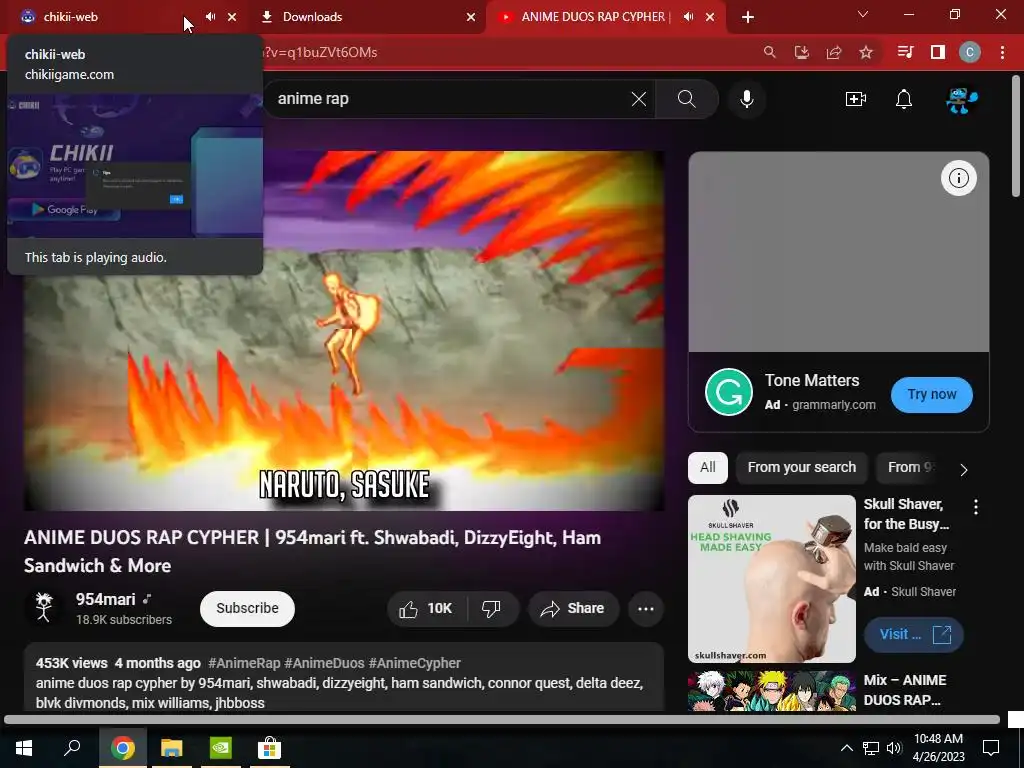
Task: Open YouTube Create video icon
Action: click(856, 99)
